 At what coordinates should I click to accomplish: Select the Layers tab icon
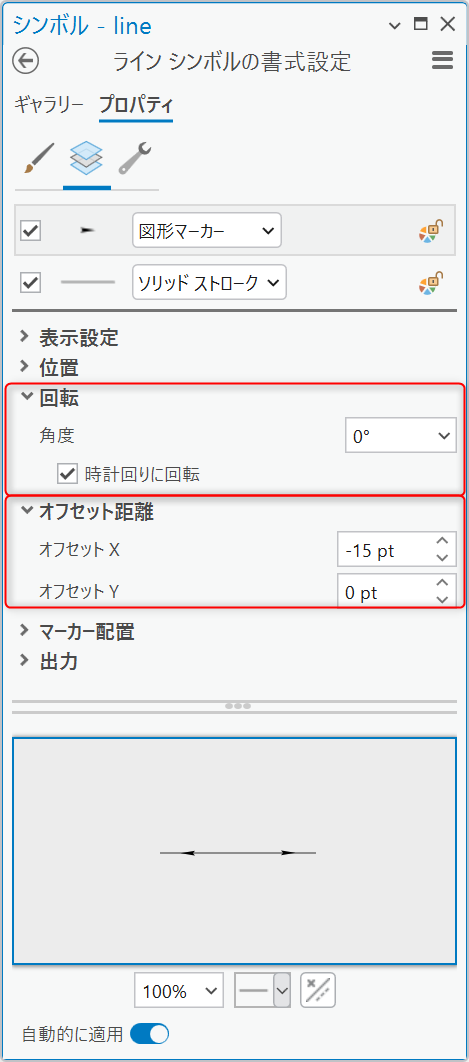pyautogui.click(x=86, y=158)
